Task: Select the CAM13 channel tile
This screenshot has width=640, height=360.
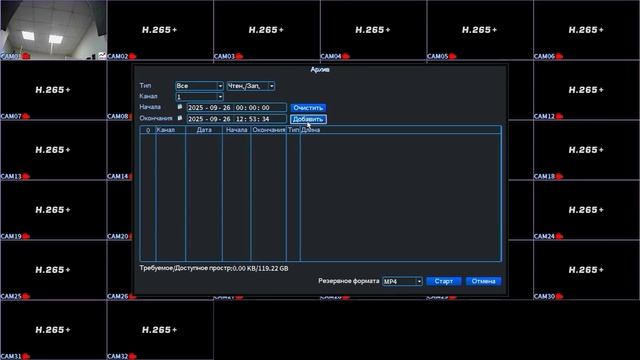Action: 53,150
